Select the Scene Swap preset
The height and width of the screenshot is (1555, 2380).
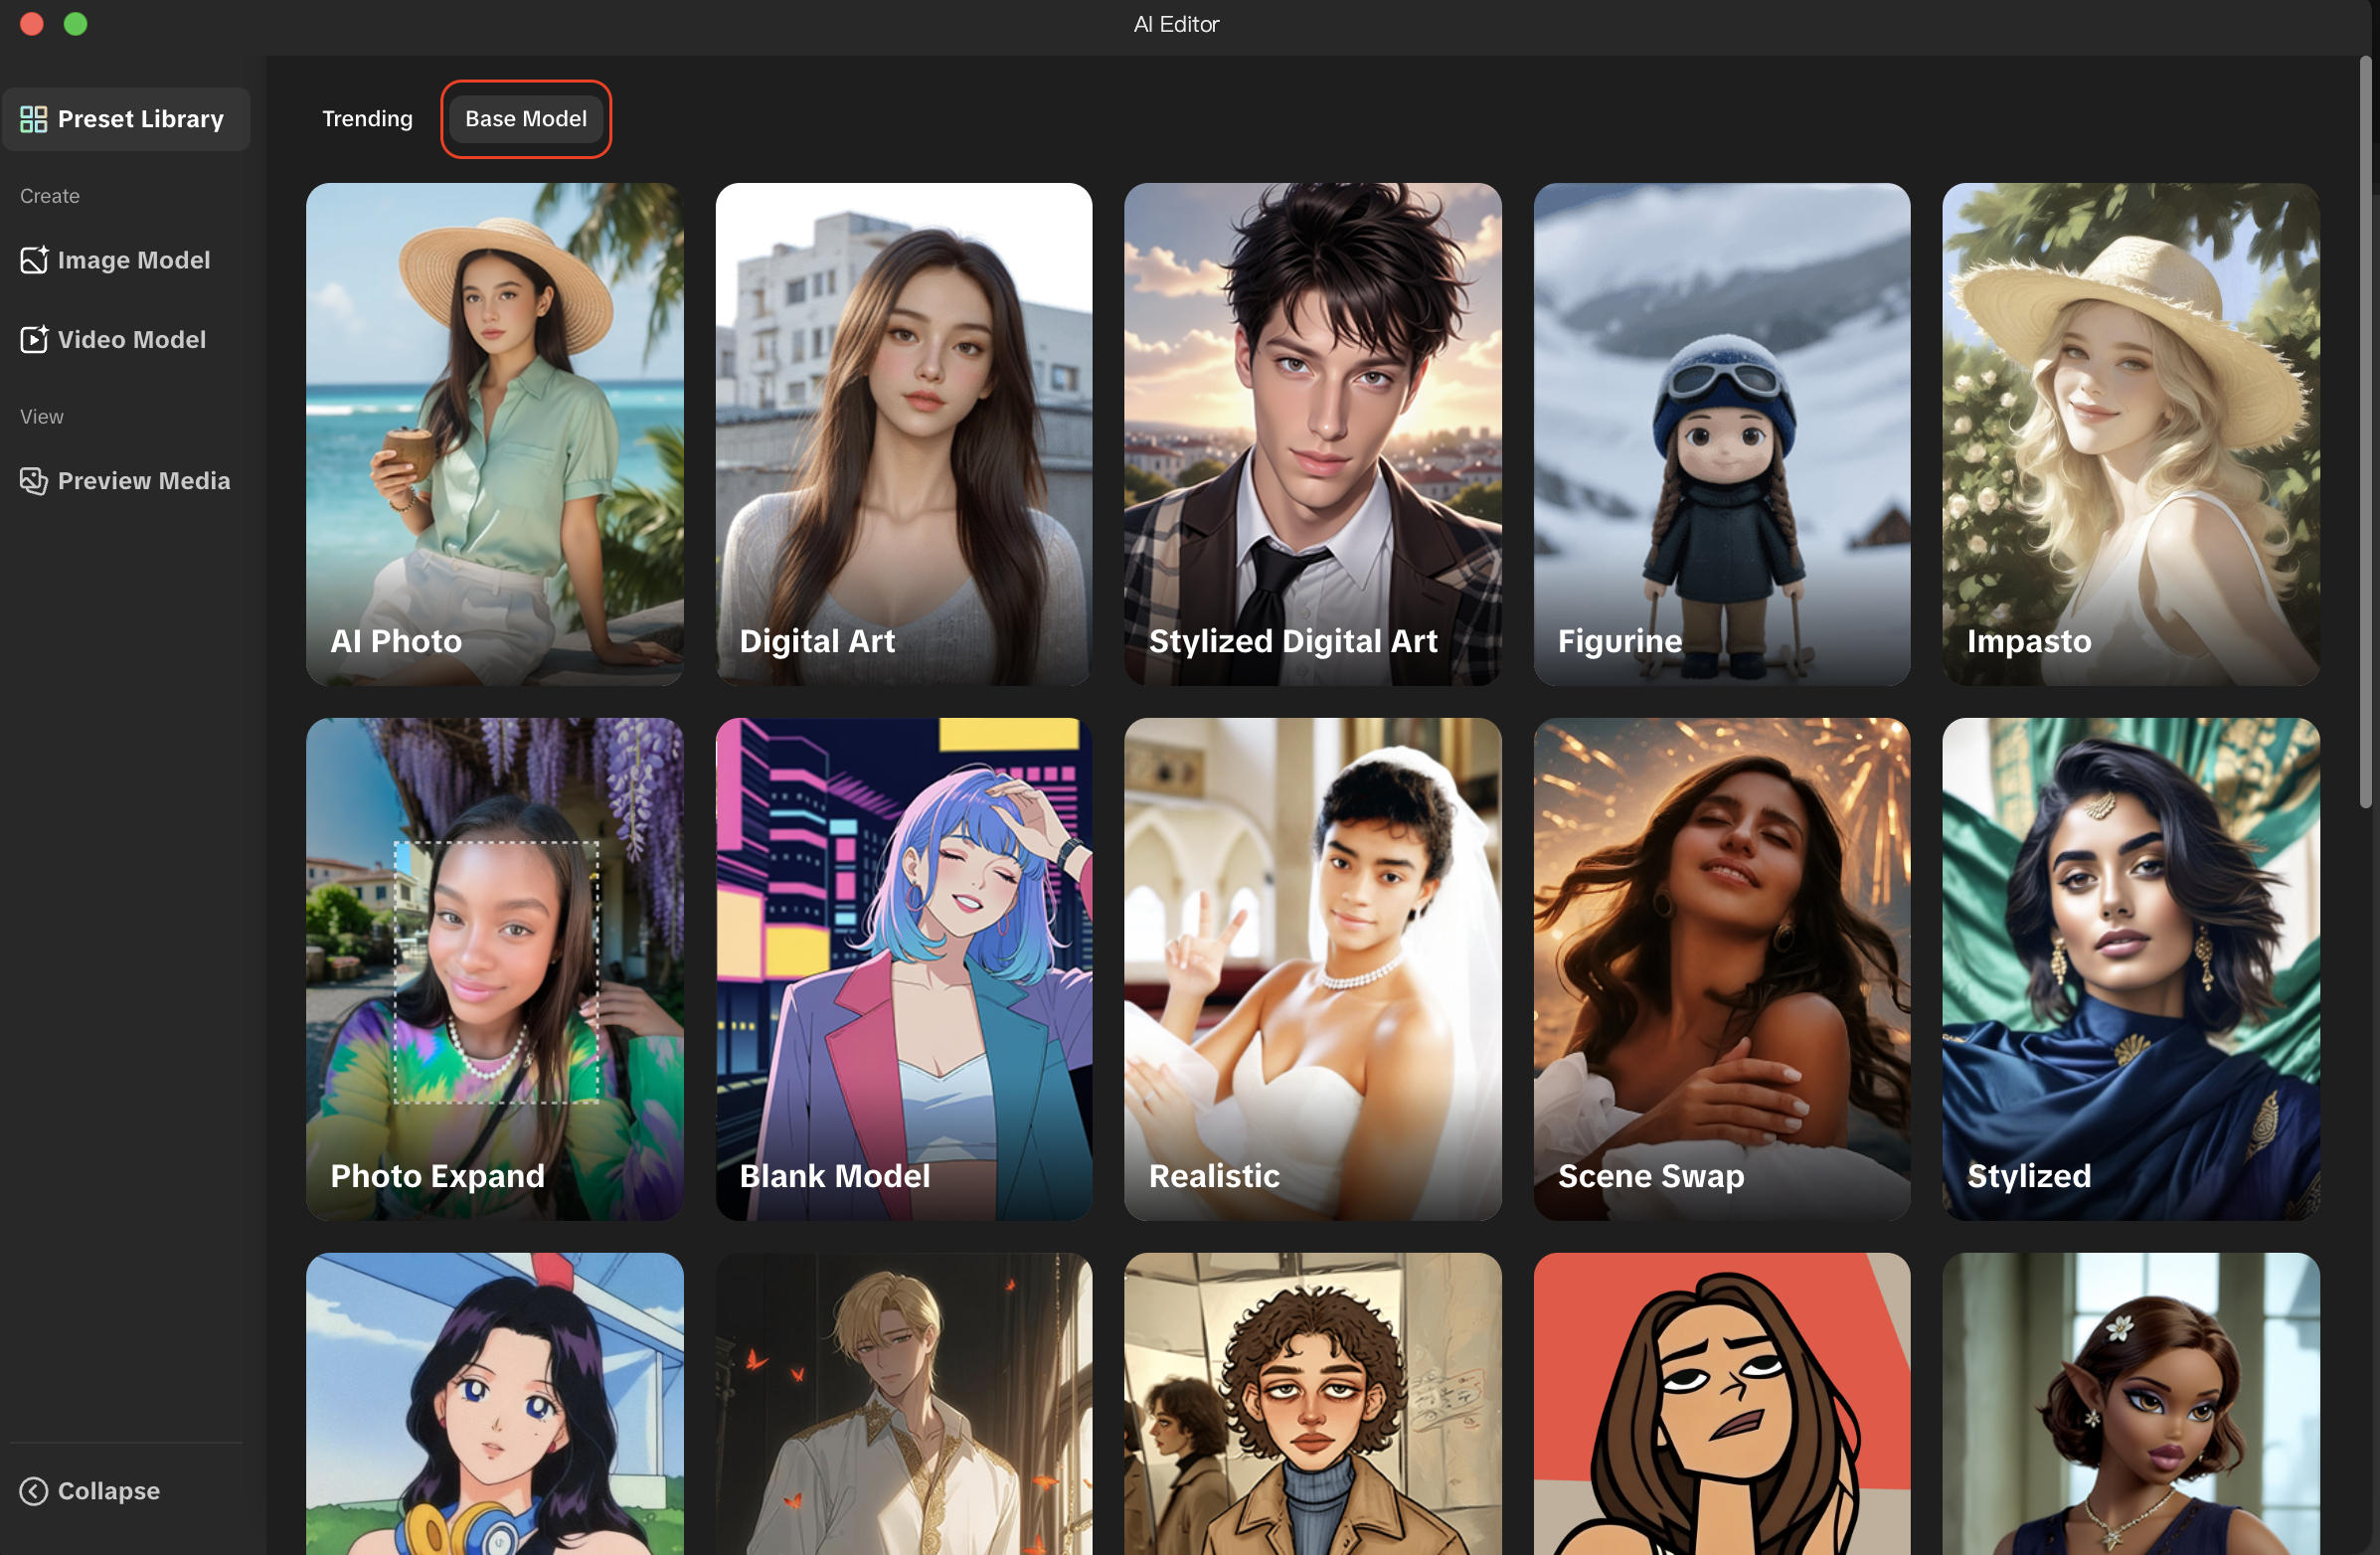click(1722, 969)
